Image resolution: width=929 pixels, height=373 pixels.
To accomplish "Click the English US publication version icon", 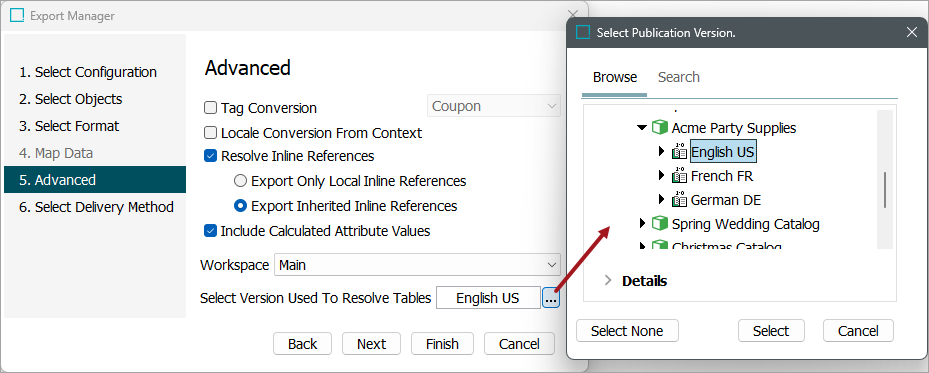I will tap(679, 152).
